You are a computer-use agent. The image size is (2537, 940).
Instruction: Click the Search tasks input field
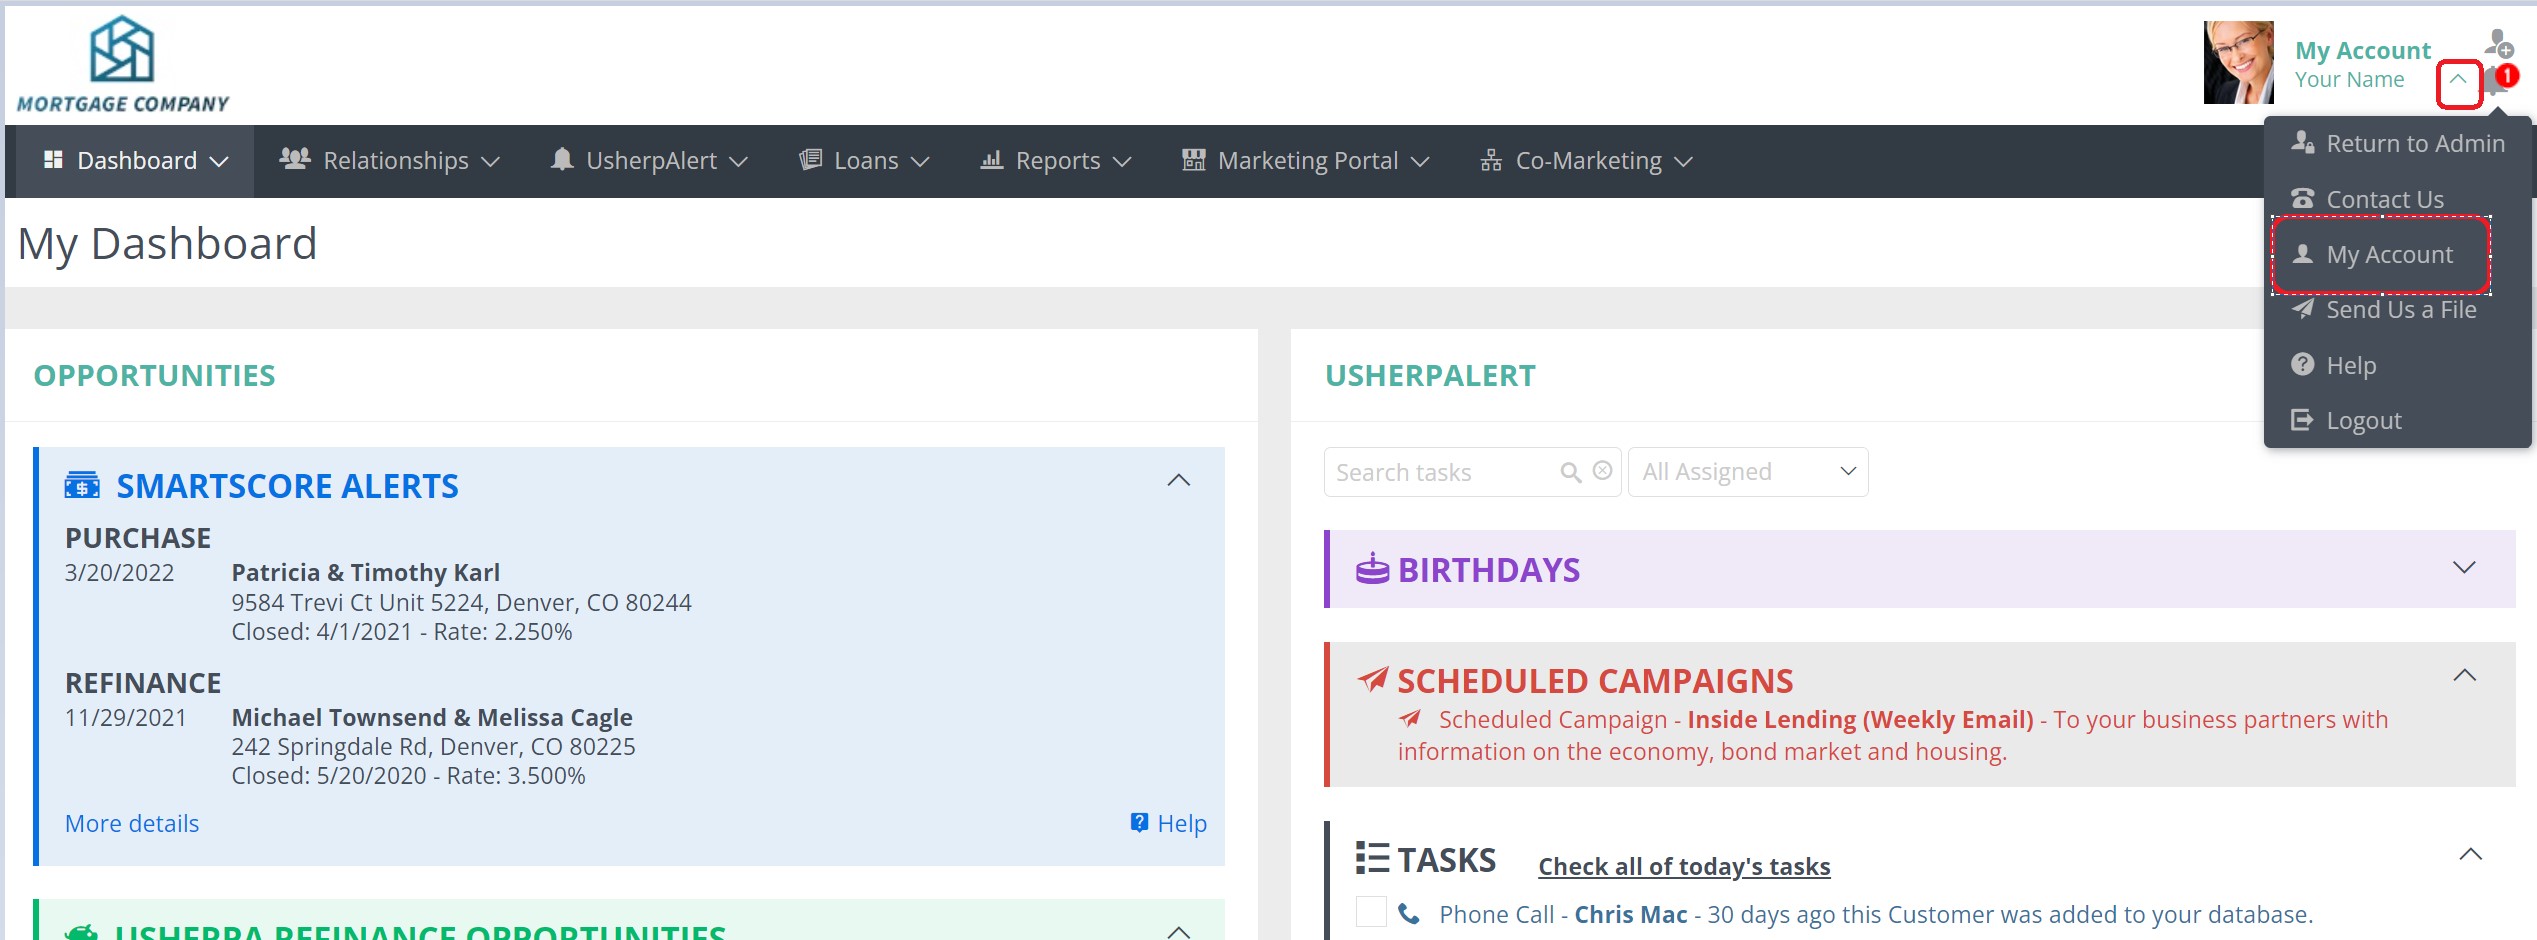(1441, 472)
